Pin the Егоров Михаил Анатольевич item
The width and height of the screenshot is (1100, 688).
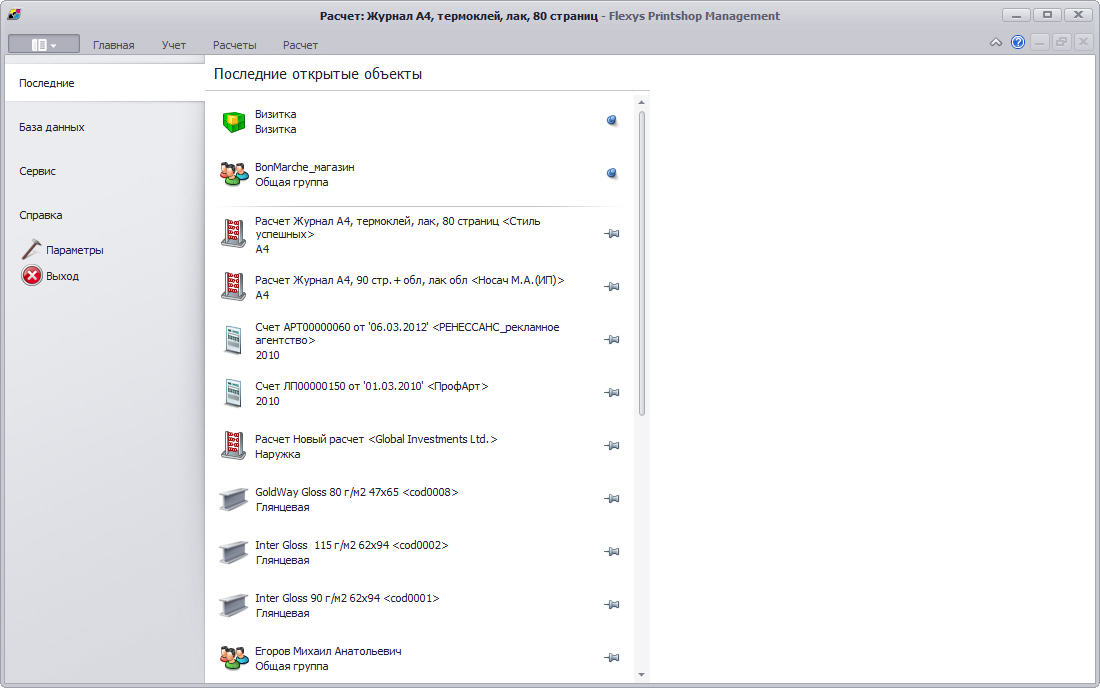pyautogui.click(x=612, y=658)
